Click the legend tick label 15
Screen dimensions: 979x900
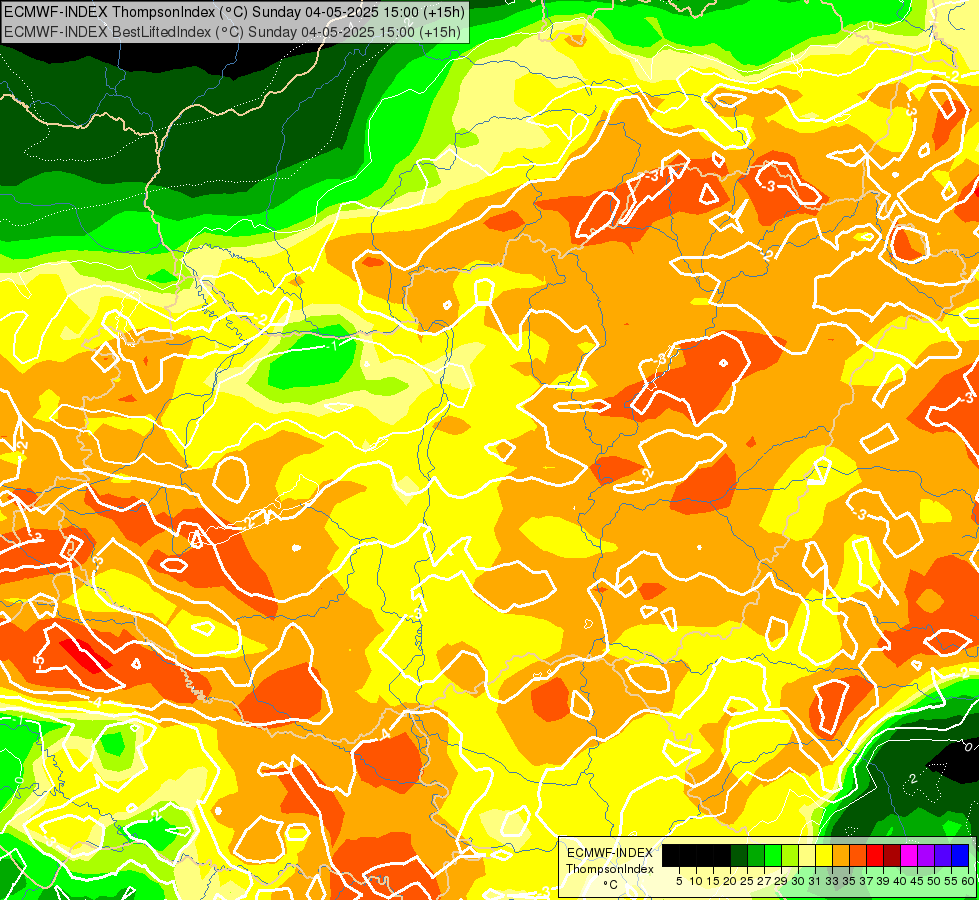(713, 881)
